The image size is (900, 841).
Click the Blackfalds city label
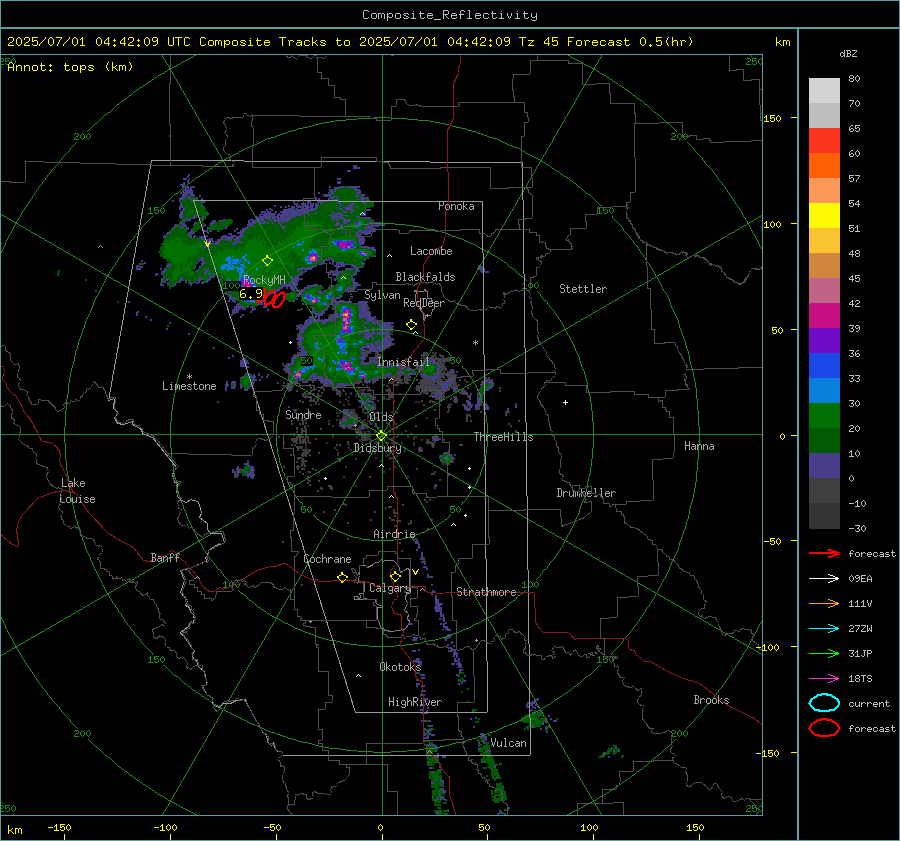pyautogui.click(x=425, y=277)
